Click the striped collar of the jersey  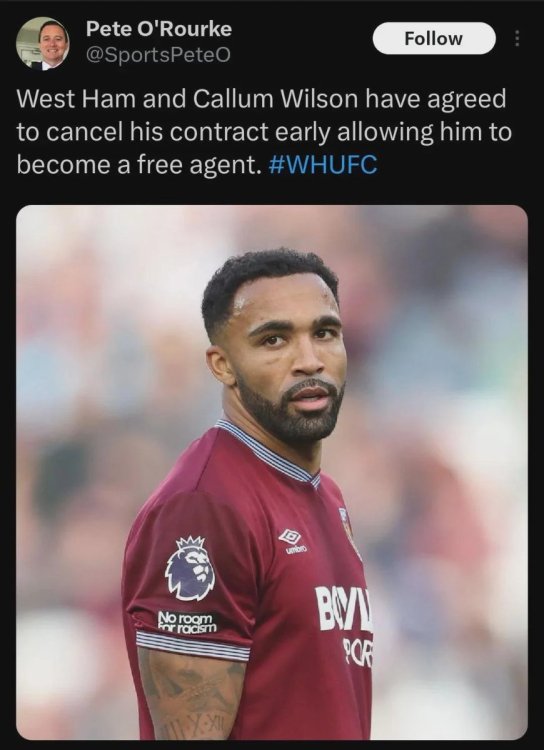268,453
